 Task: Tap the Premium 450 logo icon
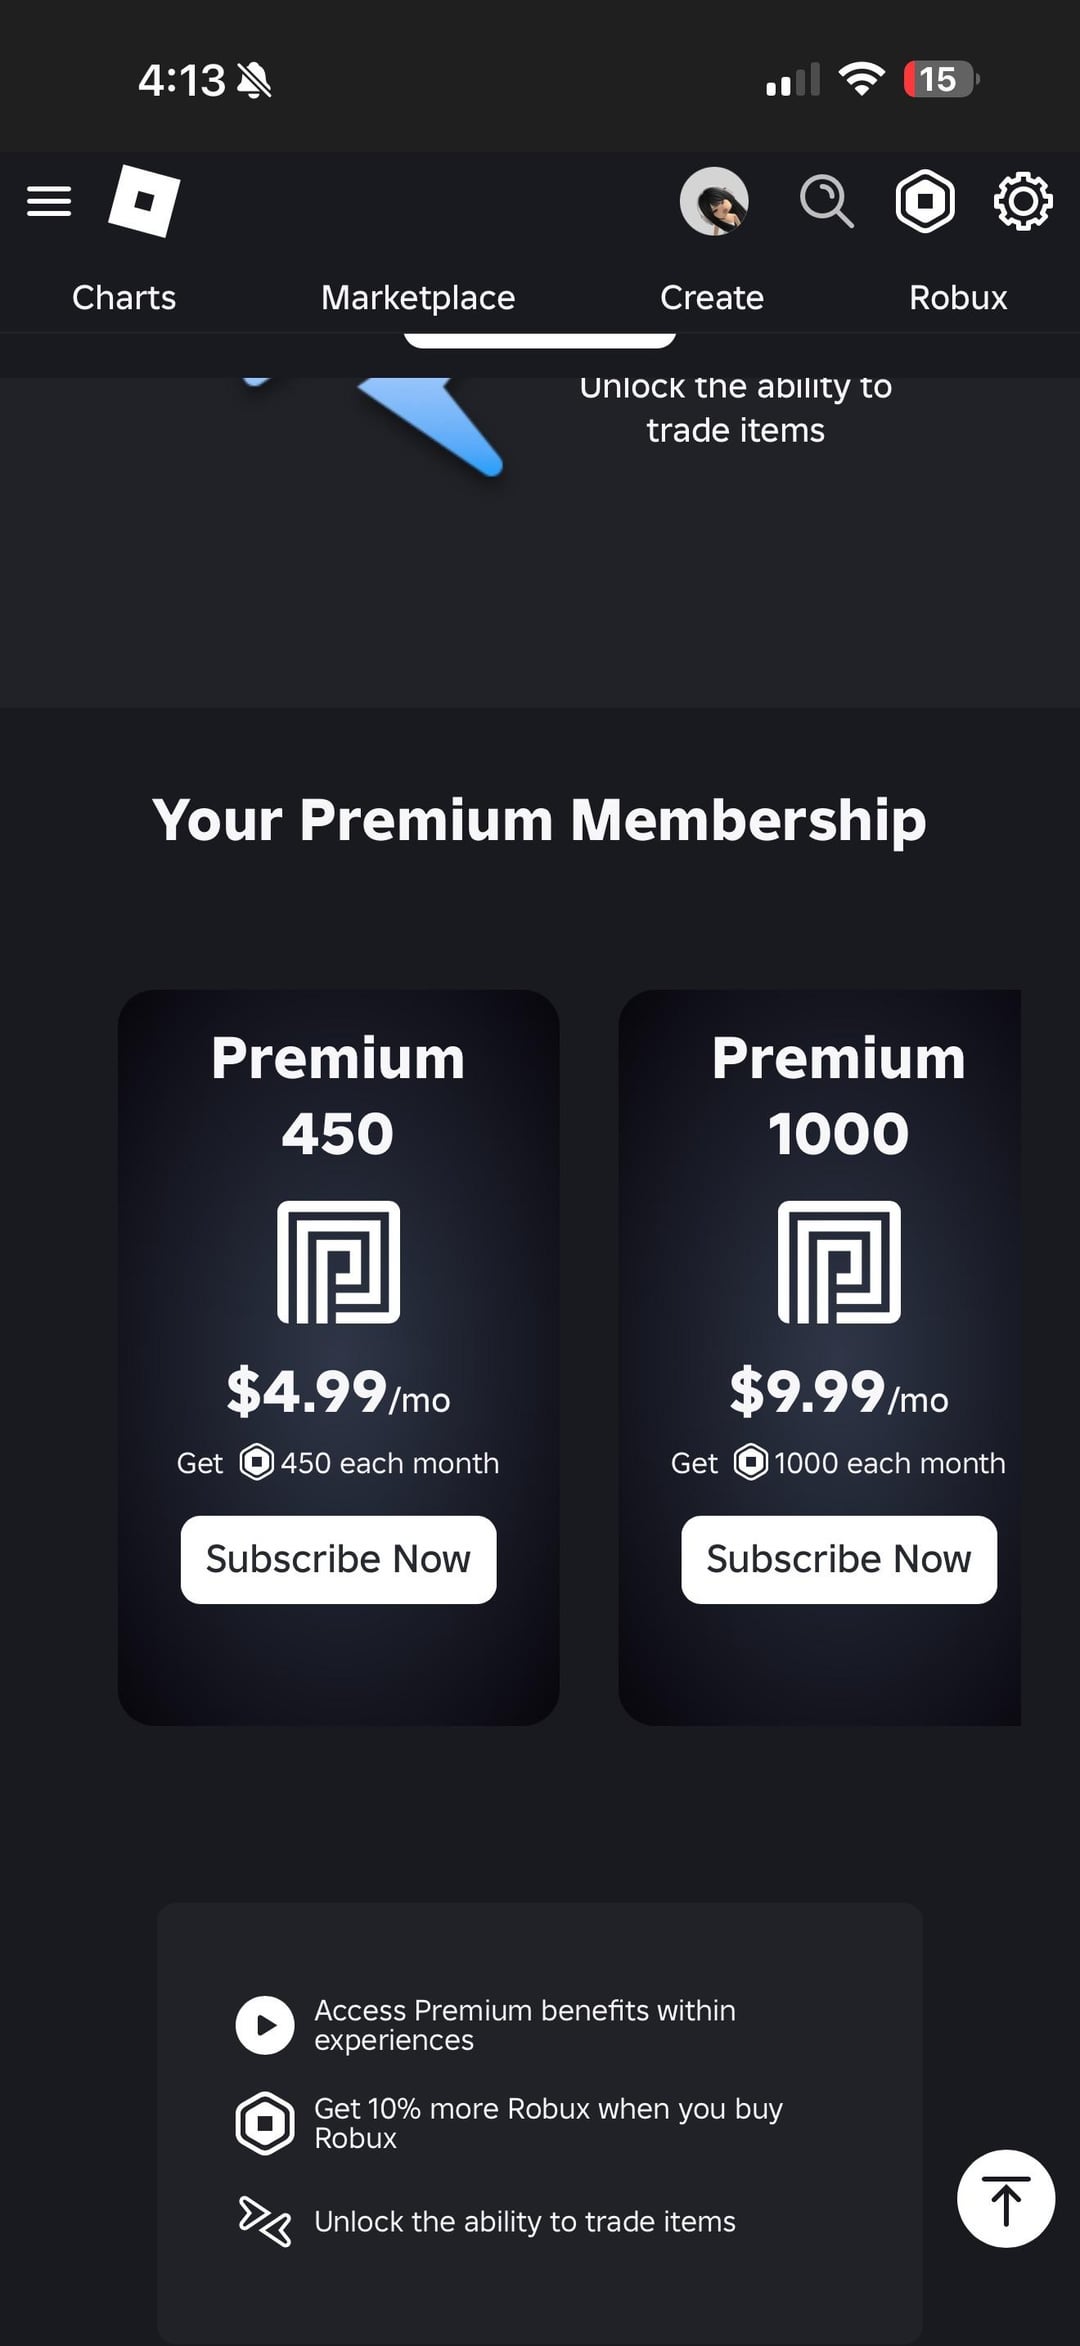tap(338, 1262)
